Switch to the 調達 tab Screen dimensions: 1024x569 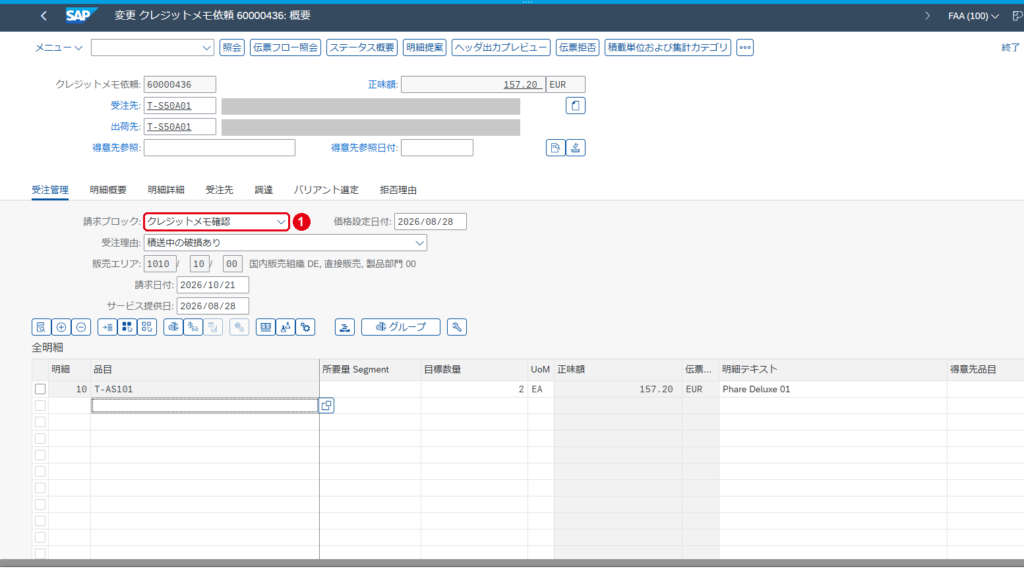click(264, 190)
